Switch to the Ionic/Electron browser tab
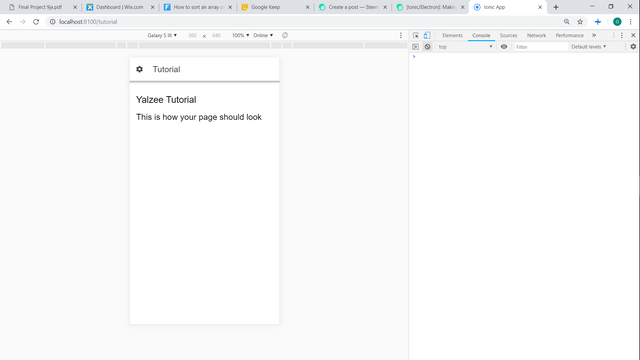 [431, 7]
